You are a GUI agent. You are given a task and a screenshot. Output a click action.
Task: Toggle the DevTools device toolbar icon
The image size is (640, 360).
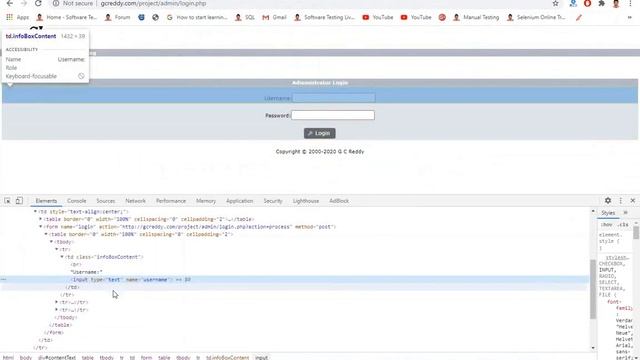[x=19, y=200]
